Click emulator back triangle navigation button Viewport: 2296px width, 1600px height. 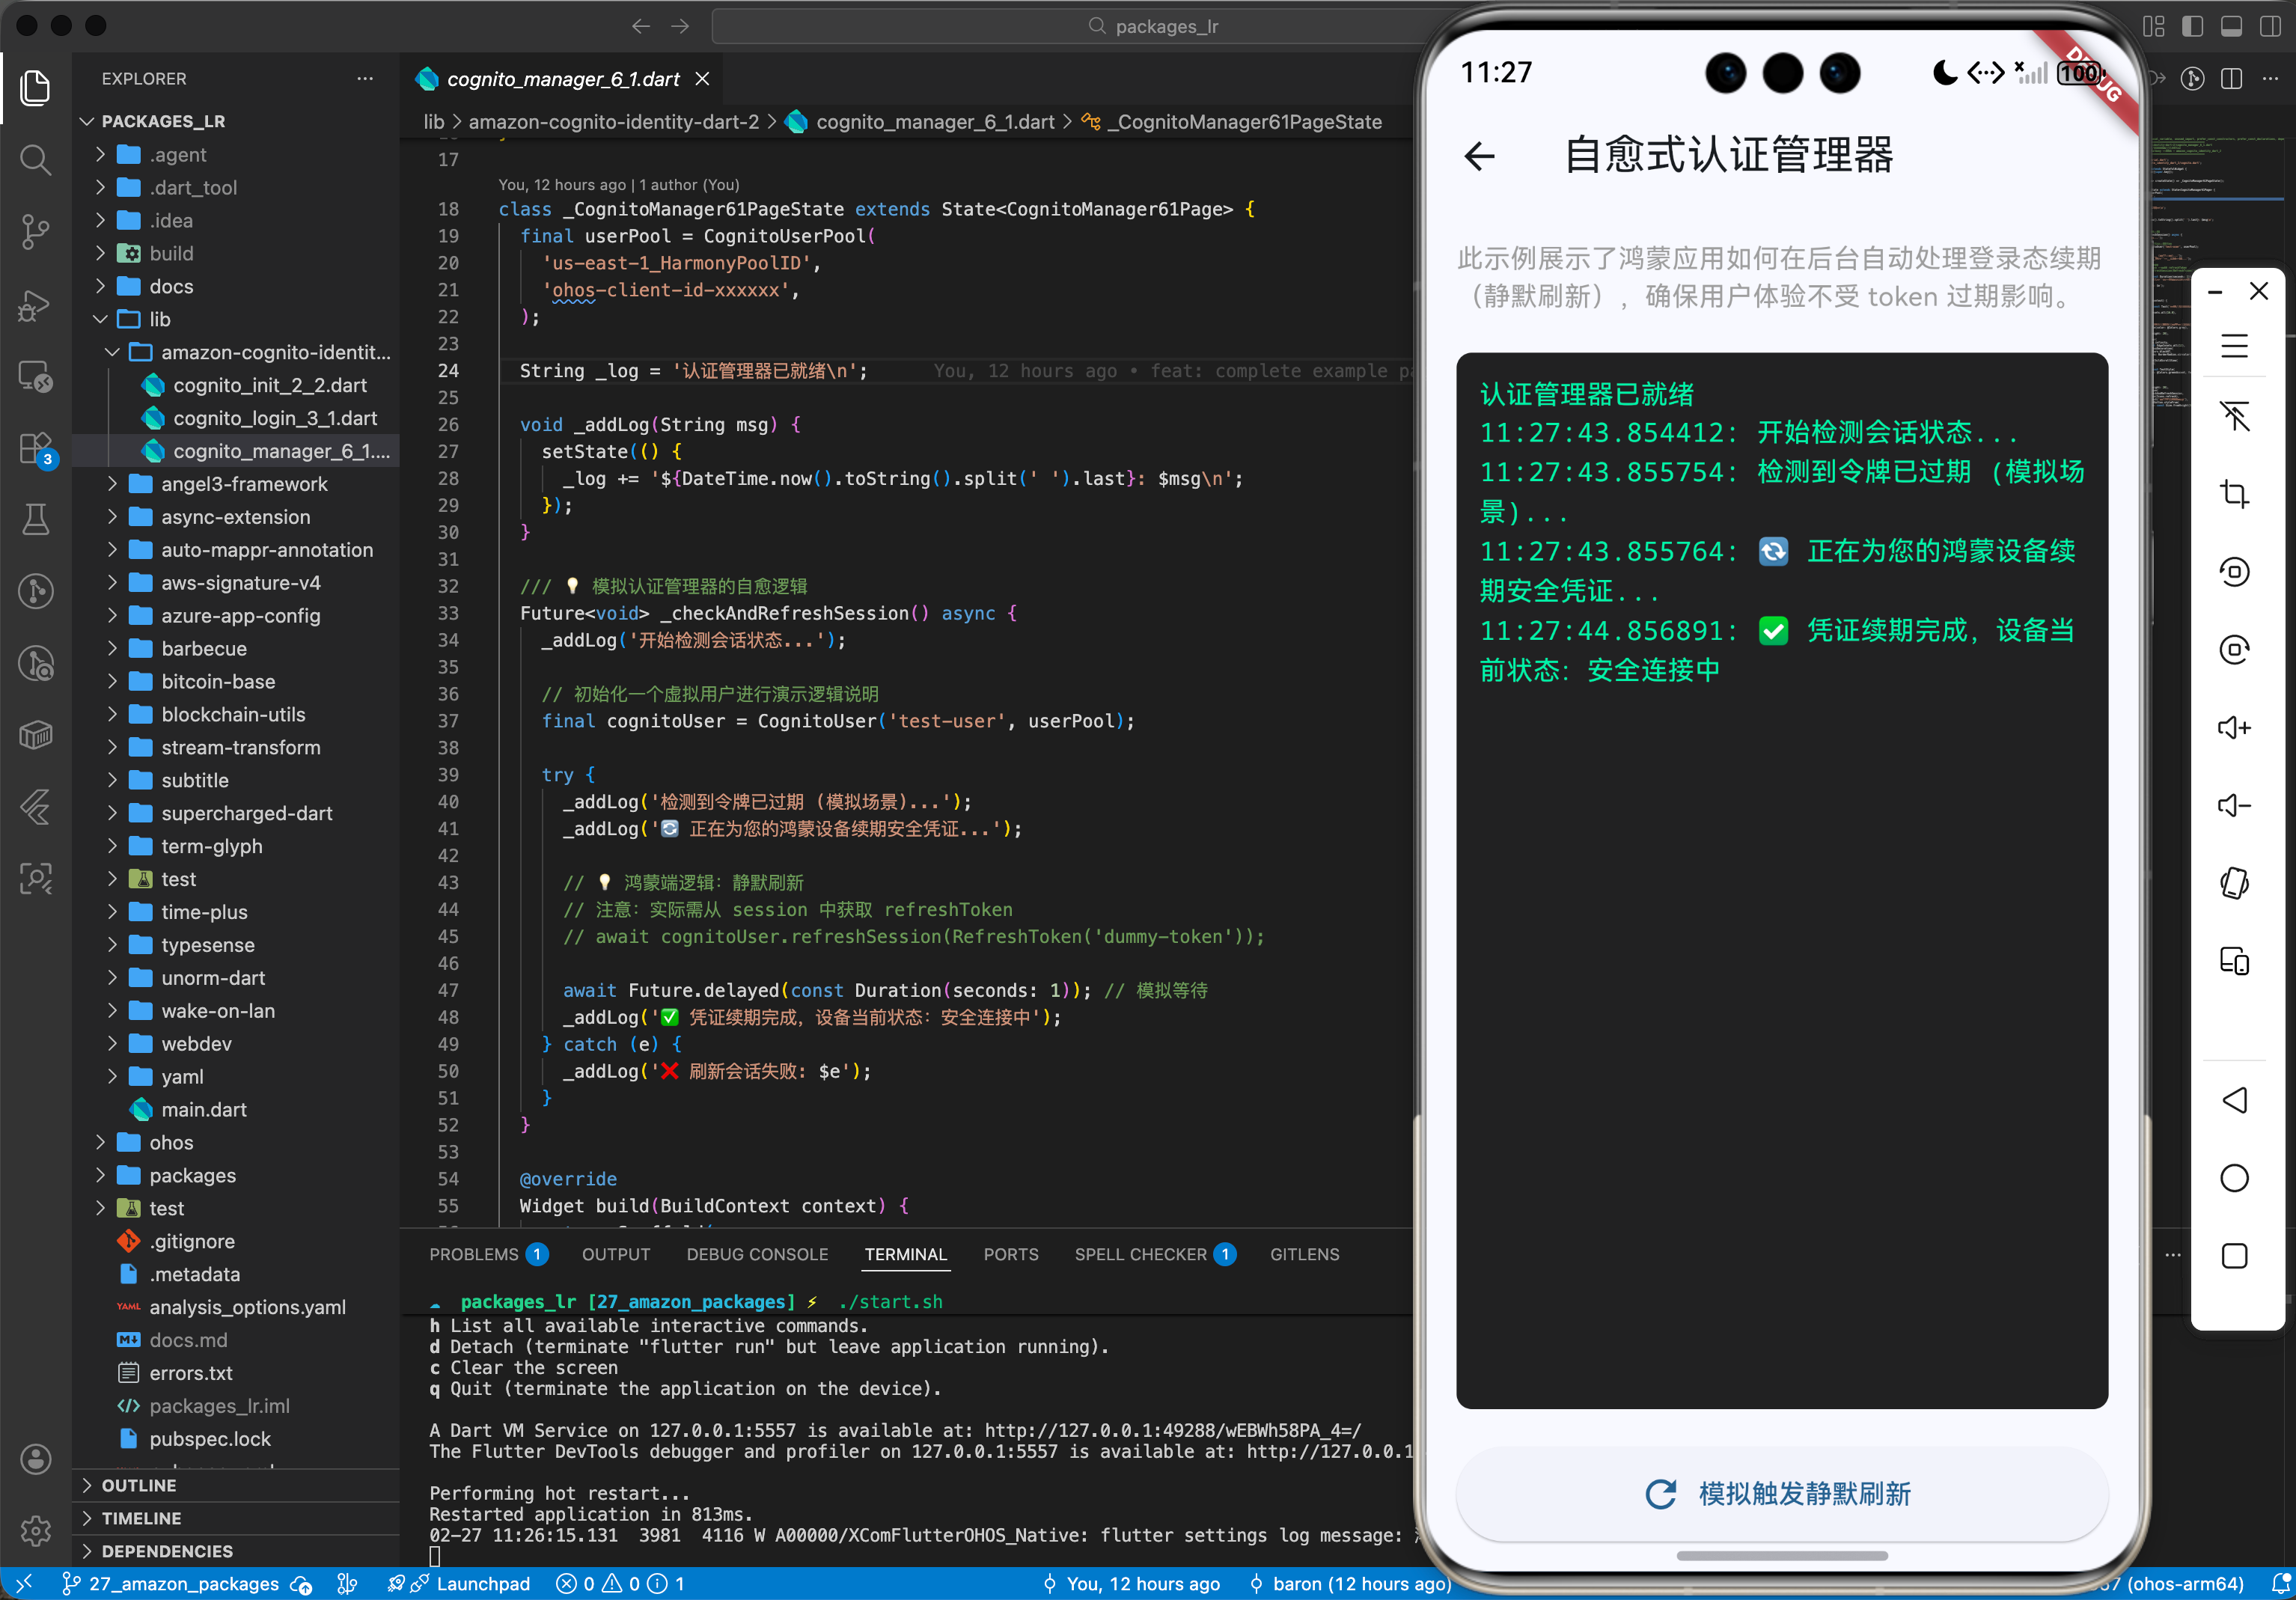click(x=2234, y=1100)
